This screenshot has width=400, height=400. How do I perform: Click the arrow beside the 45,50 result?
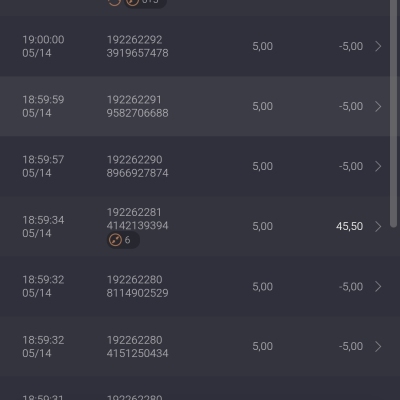[x=378, y=226]
